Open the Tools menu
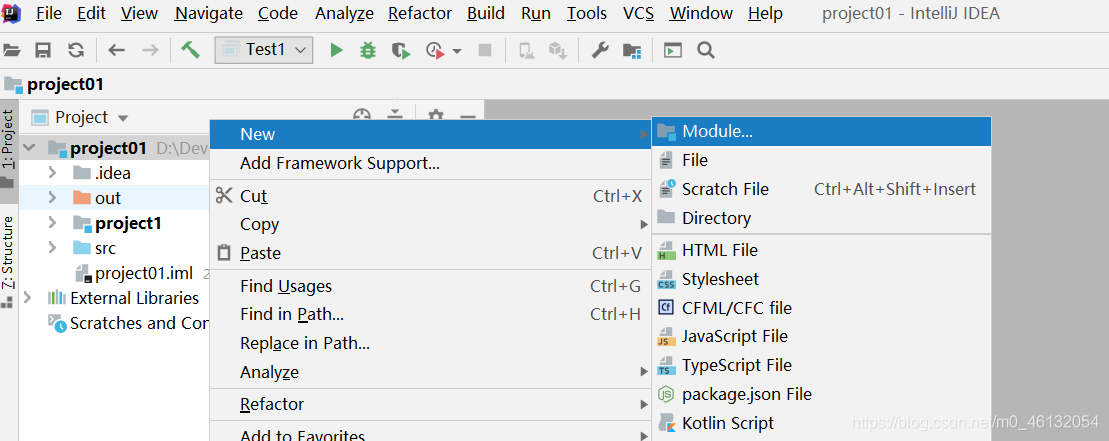Viewport: 1109px width, 441px height. coord(587,13)
